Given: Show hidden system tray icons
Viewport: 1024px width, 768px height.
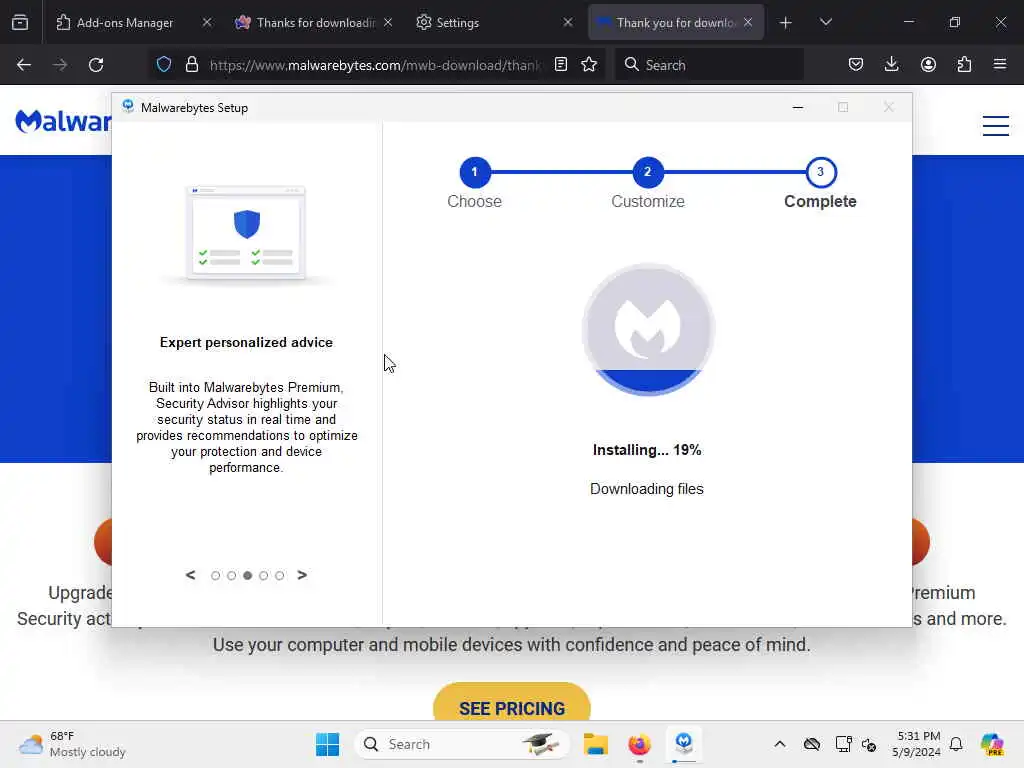Looking at the screenshot, I should 780,744.
